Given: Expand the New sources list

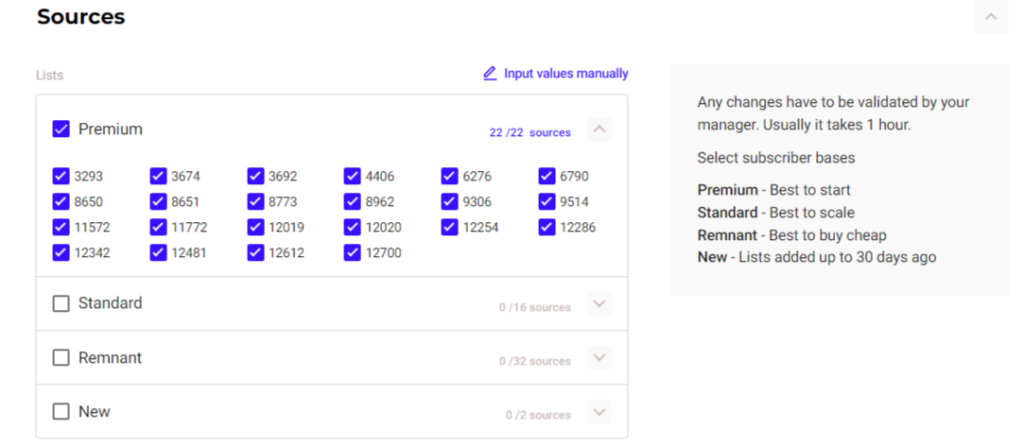Looking at the screenshot, I should coord(599,412).
